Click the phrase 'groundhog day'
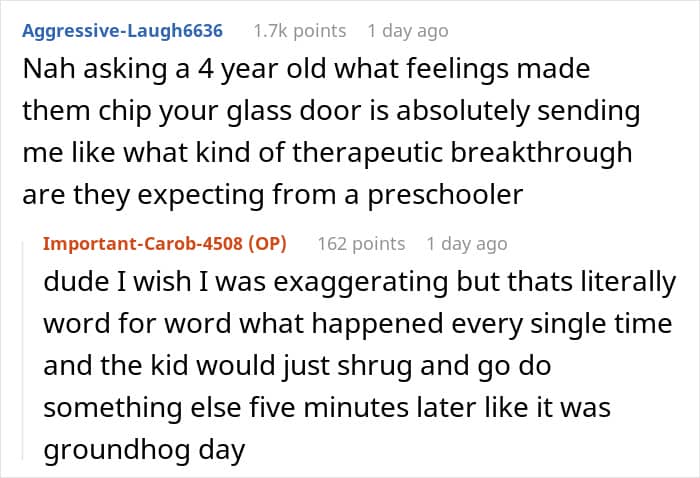 pos(144,449)
